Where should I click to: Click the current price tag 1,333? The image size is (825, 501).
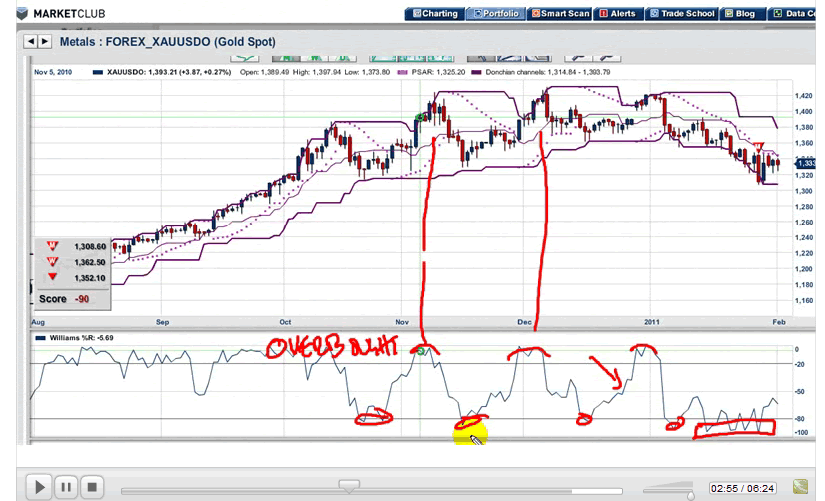click(x=805, y=164)
